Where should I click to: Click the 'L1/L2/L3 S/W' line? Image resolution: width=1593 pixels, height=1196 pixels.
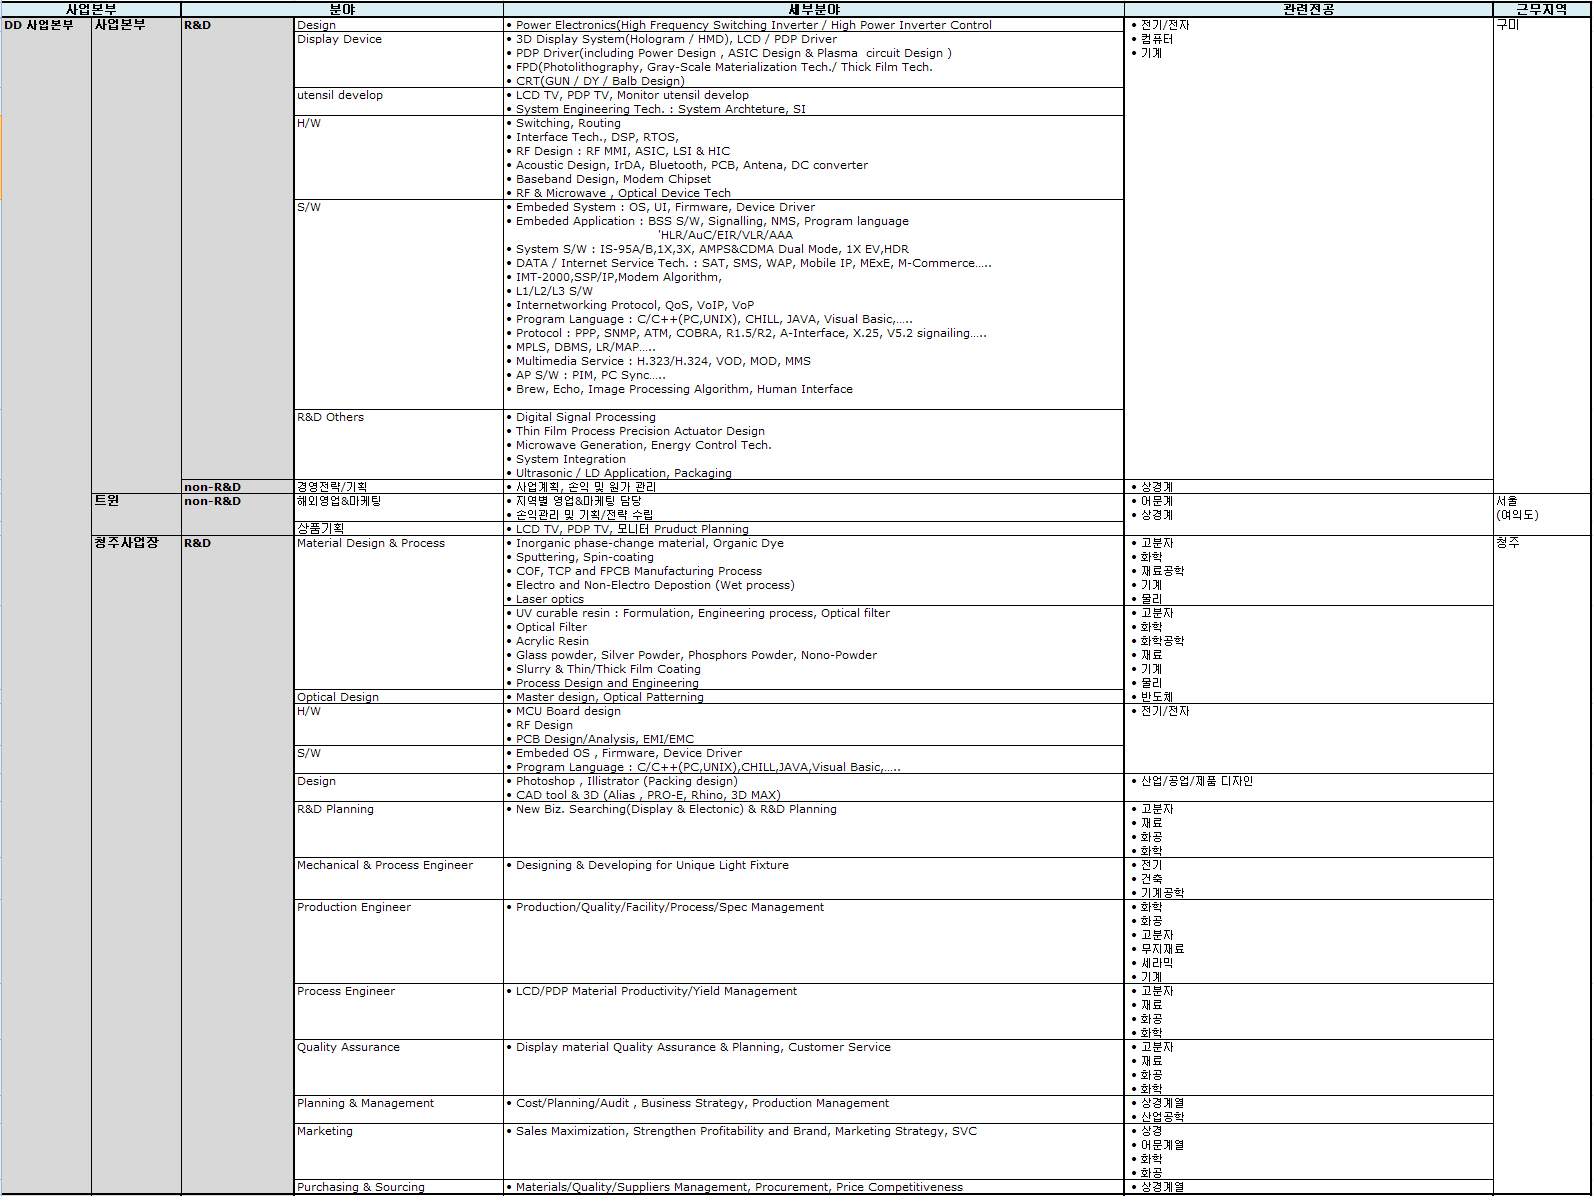pyautogui.click(x=549, y=291)
